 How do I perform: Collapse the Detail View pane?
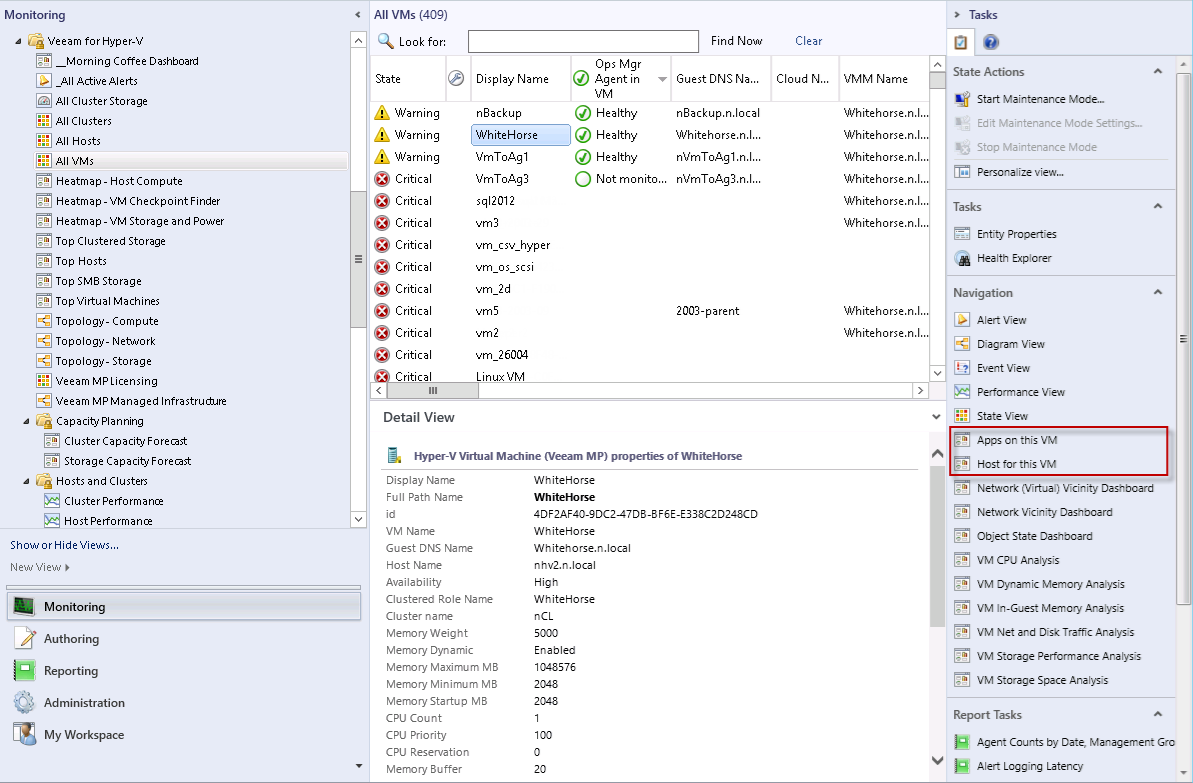tap(936, 417)
